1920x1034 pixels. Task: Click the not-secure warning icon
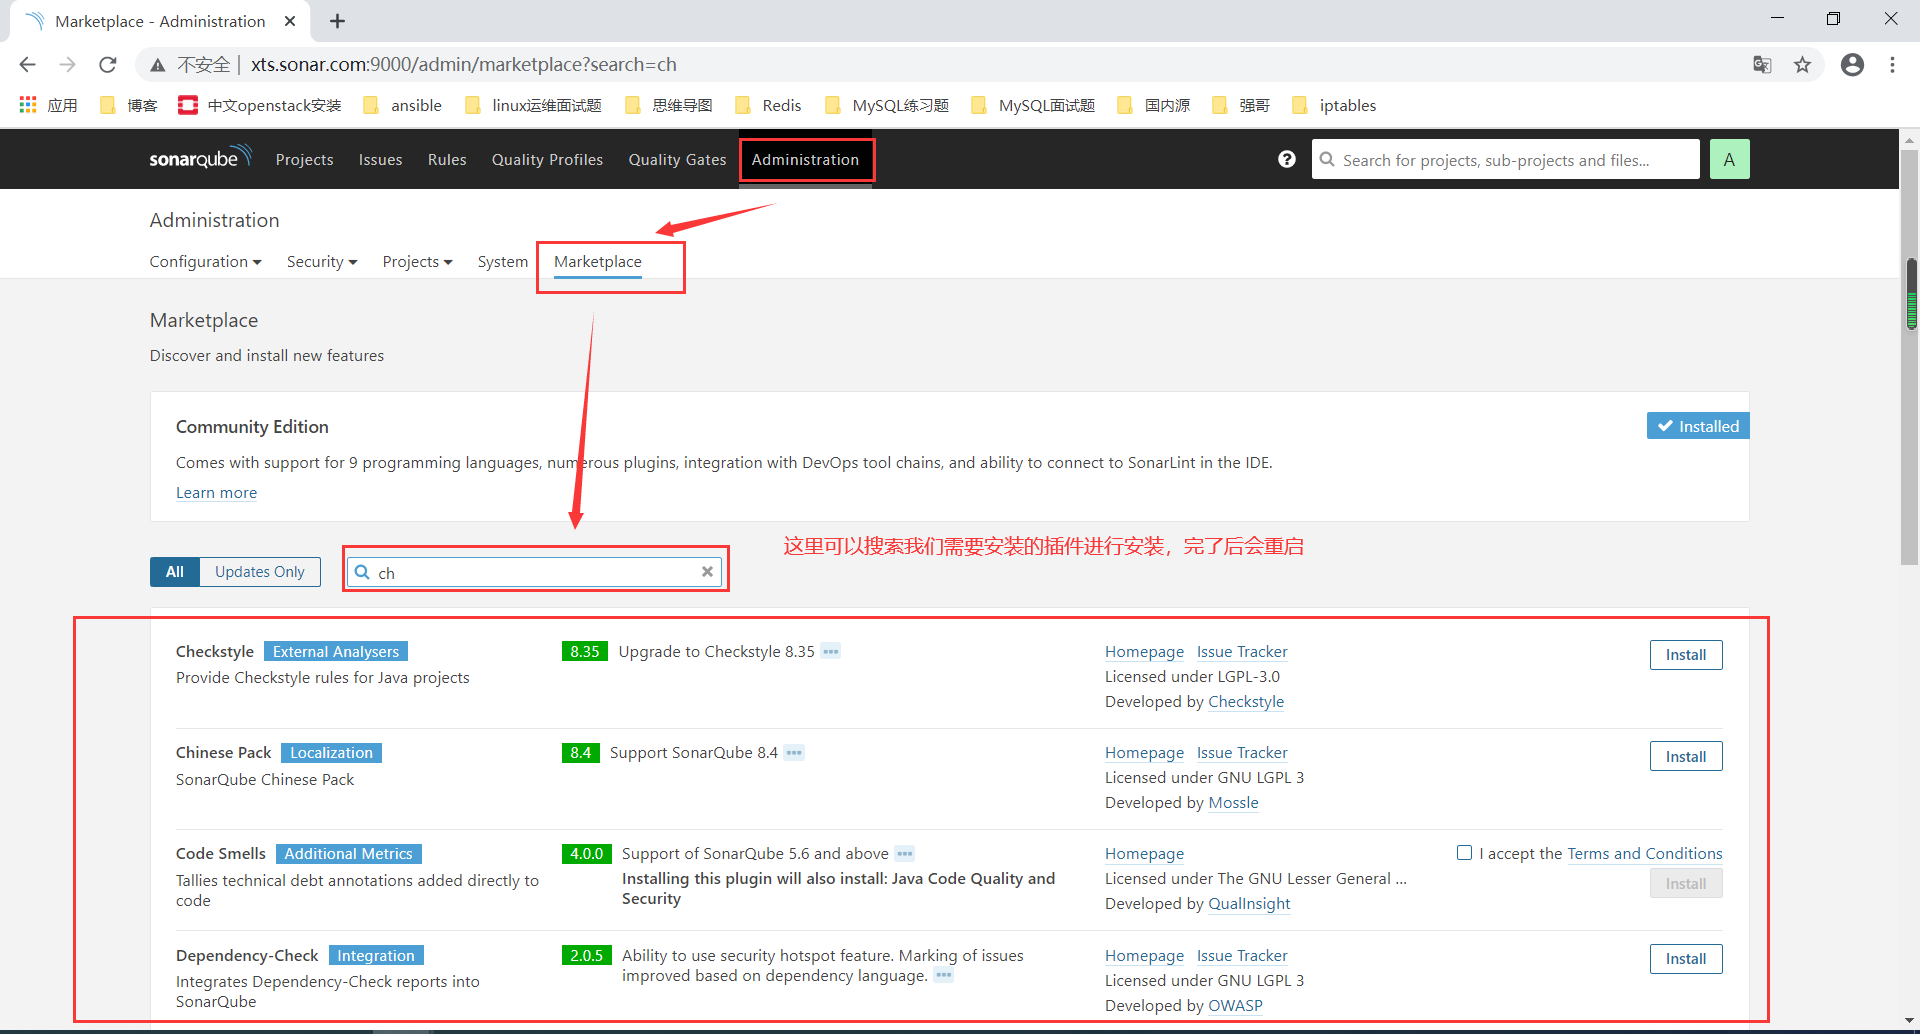point(157,65)
